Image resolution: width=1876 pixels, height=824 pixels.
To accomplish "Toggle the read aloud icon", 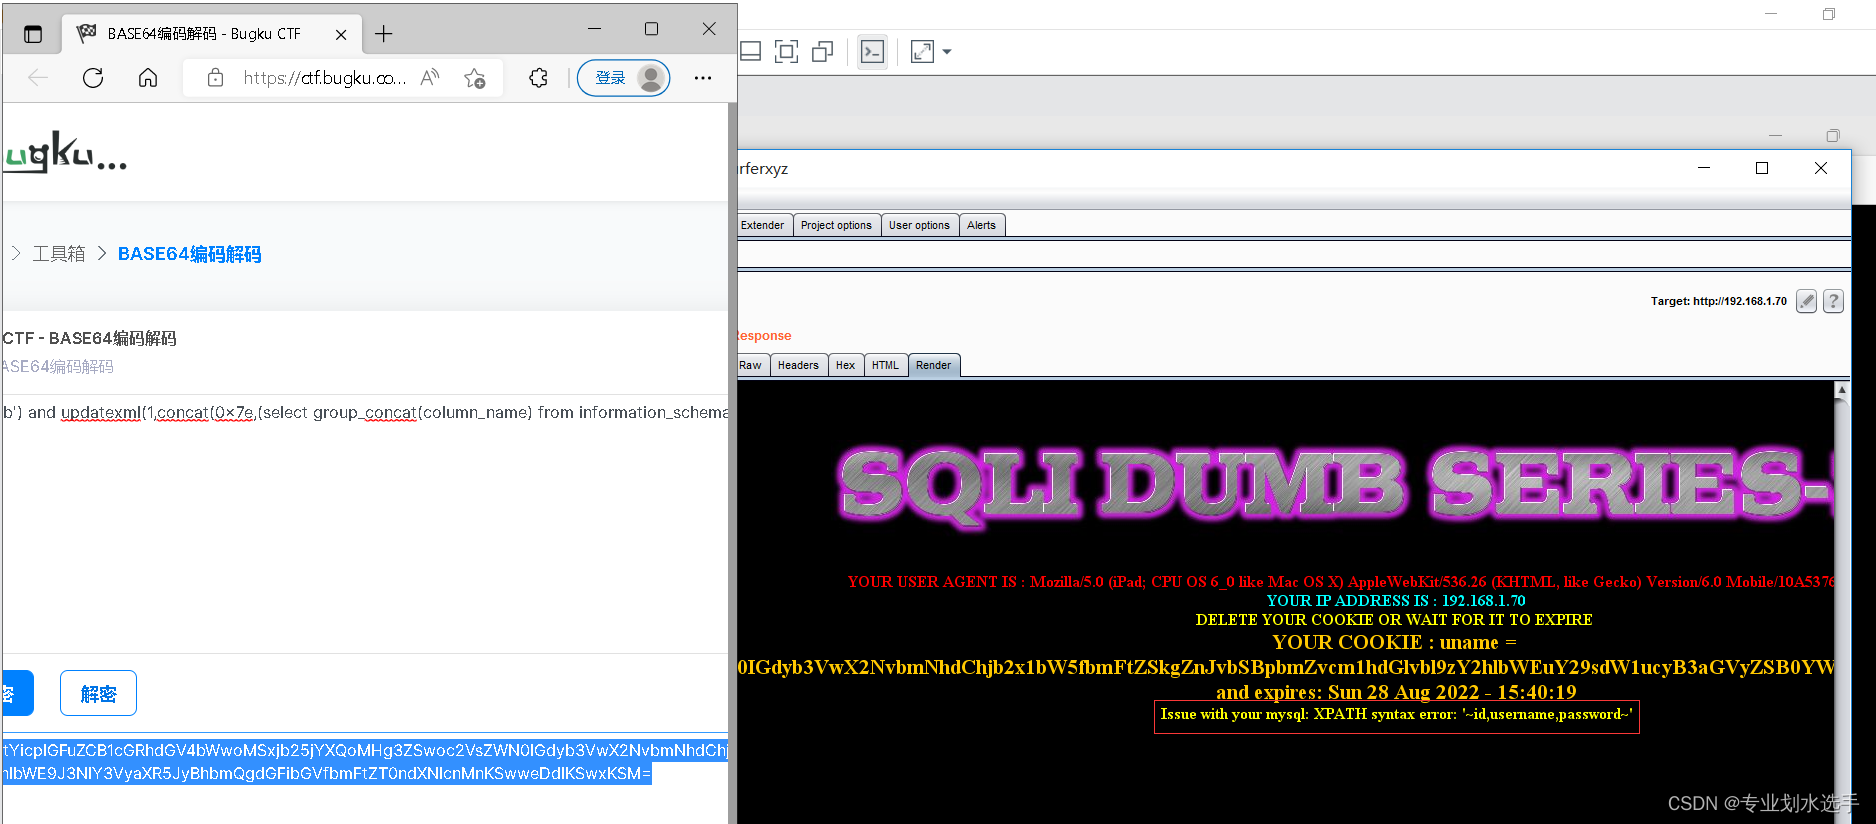I will [x=430, y=78].
